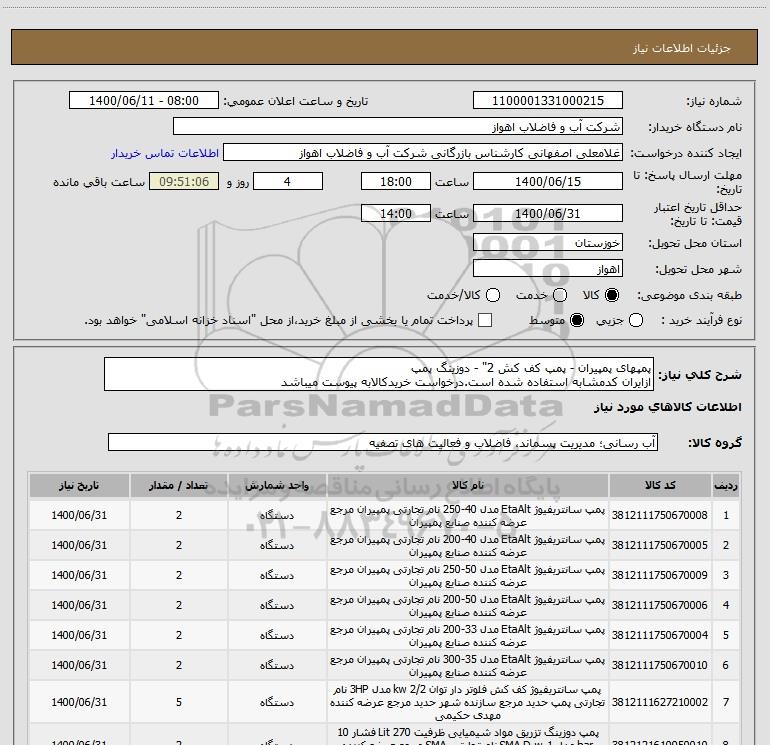Click the EtaAlt 200-50 pump name in row 4
Image resolution: width=770 pixels, height=745 pixels.
pyautogui.click(x=468, y=606)
